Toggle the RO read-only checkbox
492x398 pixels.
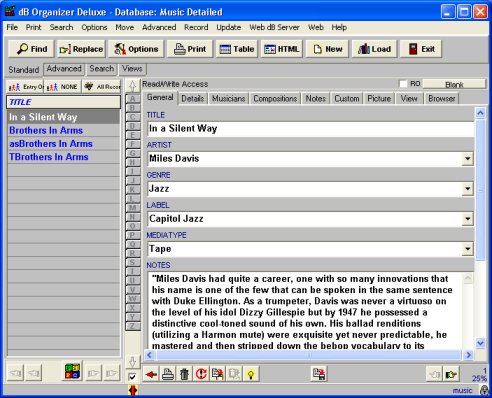403,84
